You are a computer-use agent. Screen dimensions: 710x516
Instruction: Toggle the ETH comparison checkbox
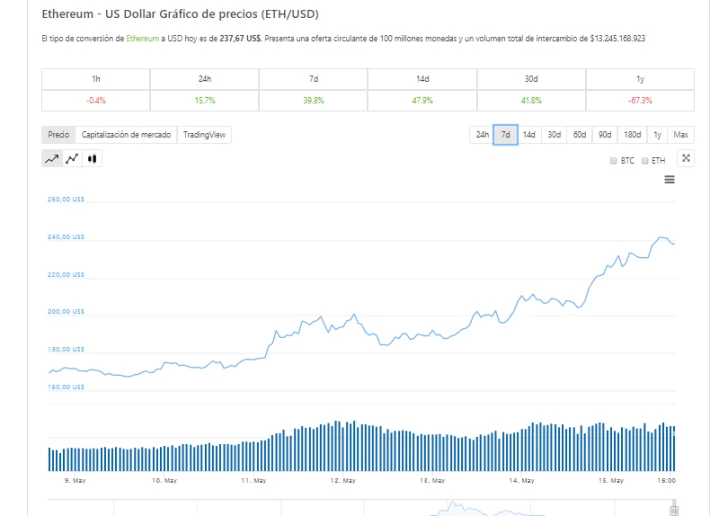(645, 161)
